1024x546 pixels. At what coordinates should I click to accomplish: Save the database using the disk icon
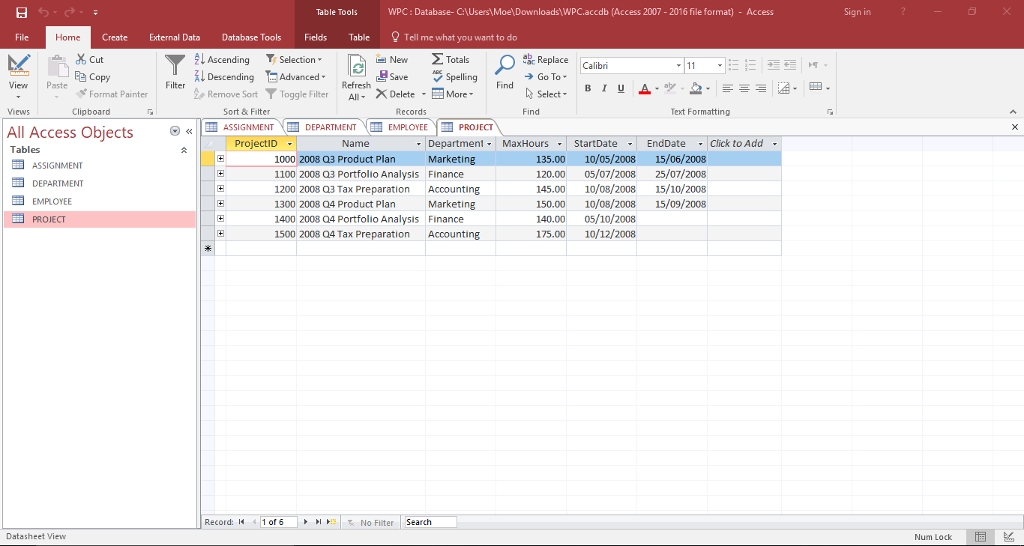[22, 12]
